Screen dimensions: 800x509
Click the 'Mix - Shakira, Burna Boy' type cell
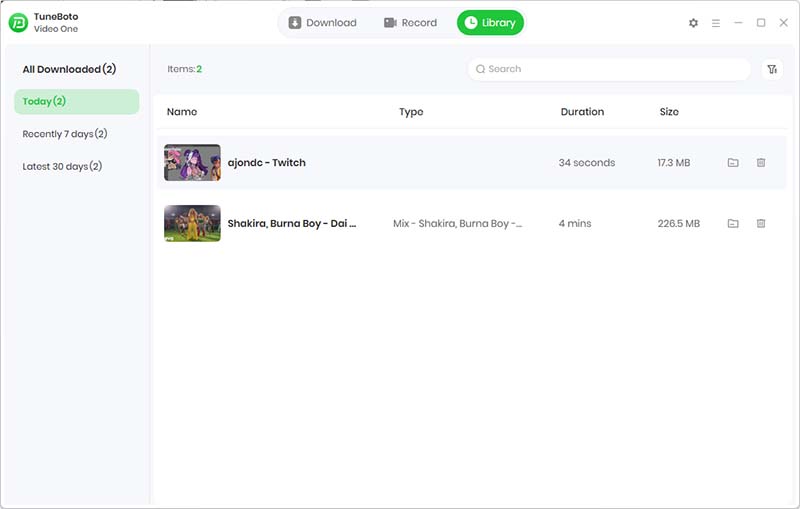[457, 223]
